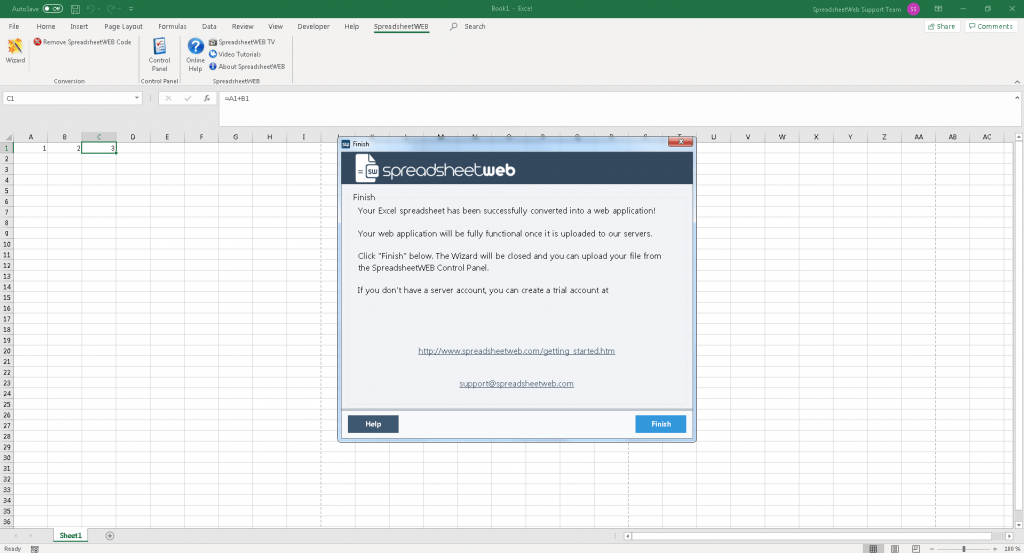The height and width of the screenshot is (553, 1024).
Task: Click the Save icon in title bar
Action: click(75, 8)
